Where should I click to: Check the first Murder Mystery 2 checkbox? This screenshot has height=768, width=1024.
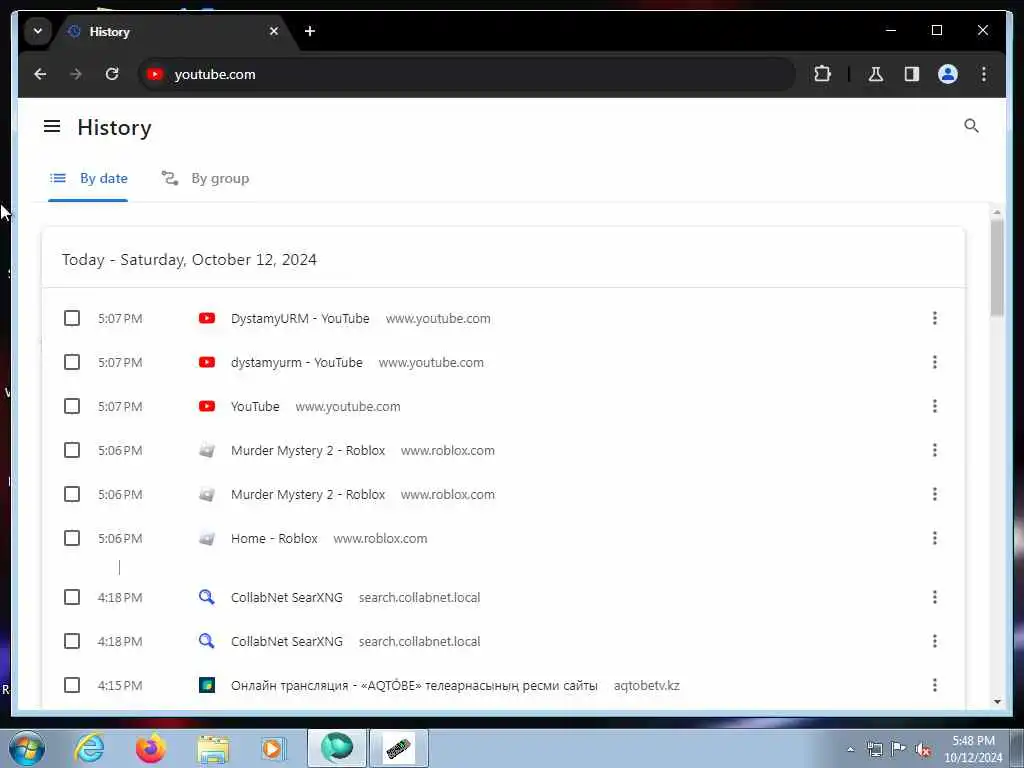pos(72,450)
